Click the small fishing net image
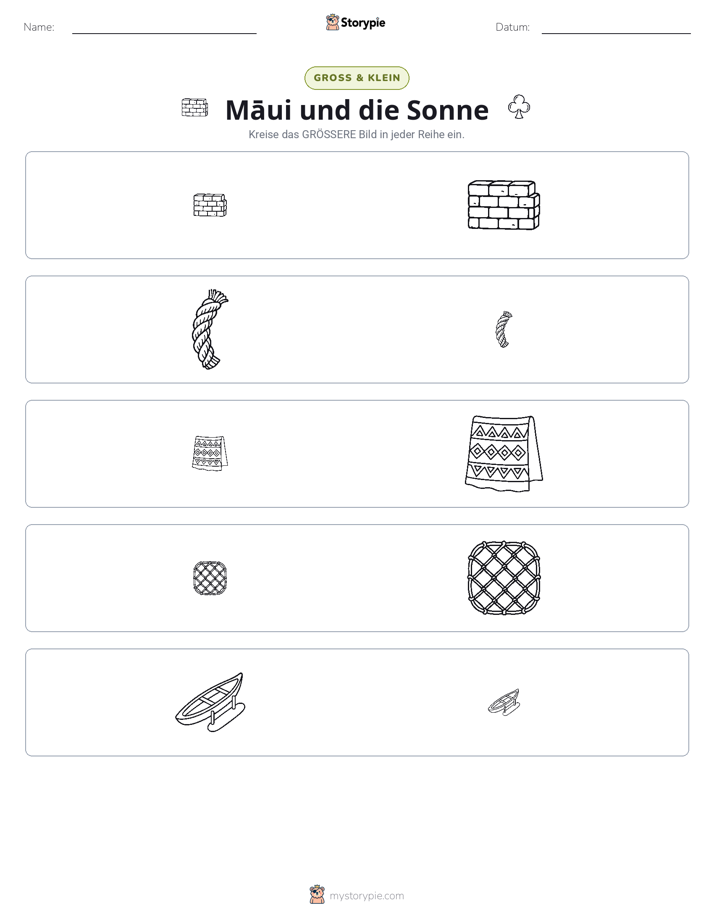 click(x=210, y=578)
